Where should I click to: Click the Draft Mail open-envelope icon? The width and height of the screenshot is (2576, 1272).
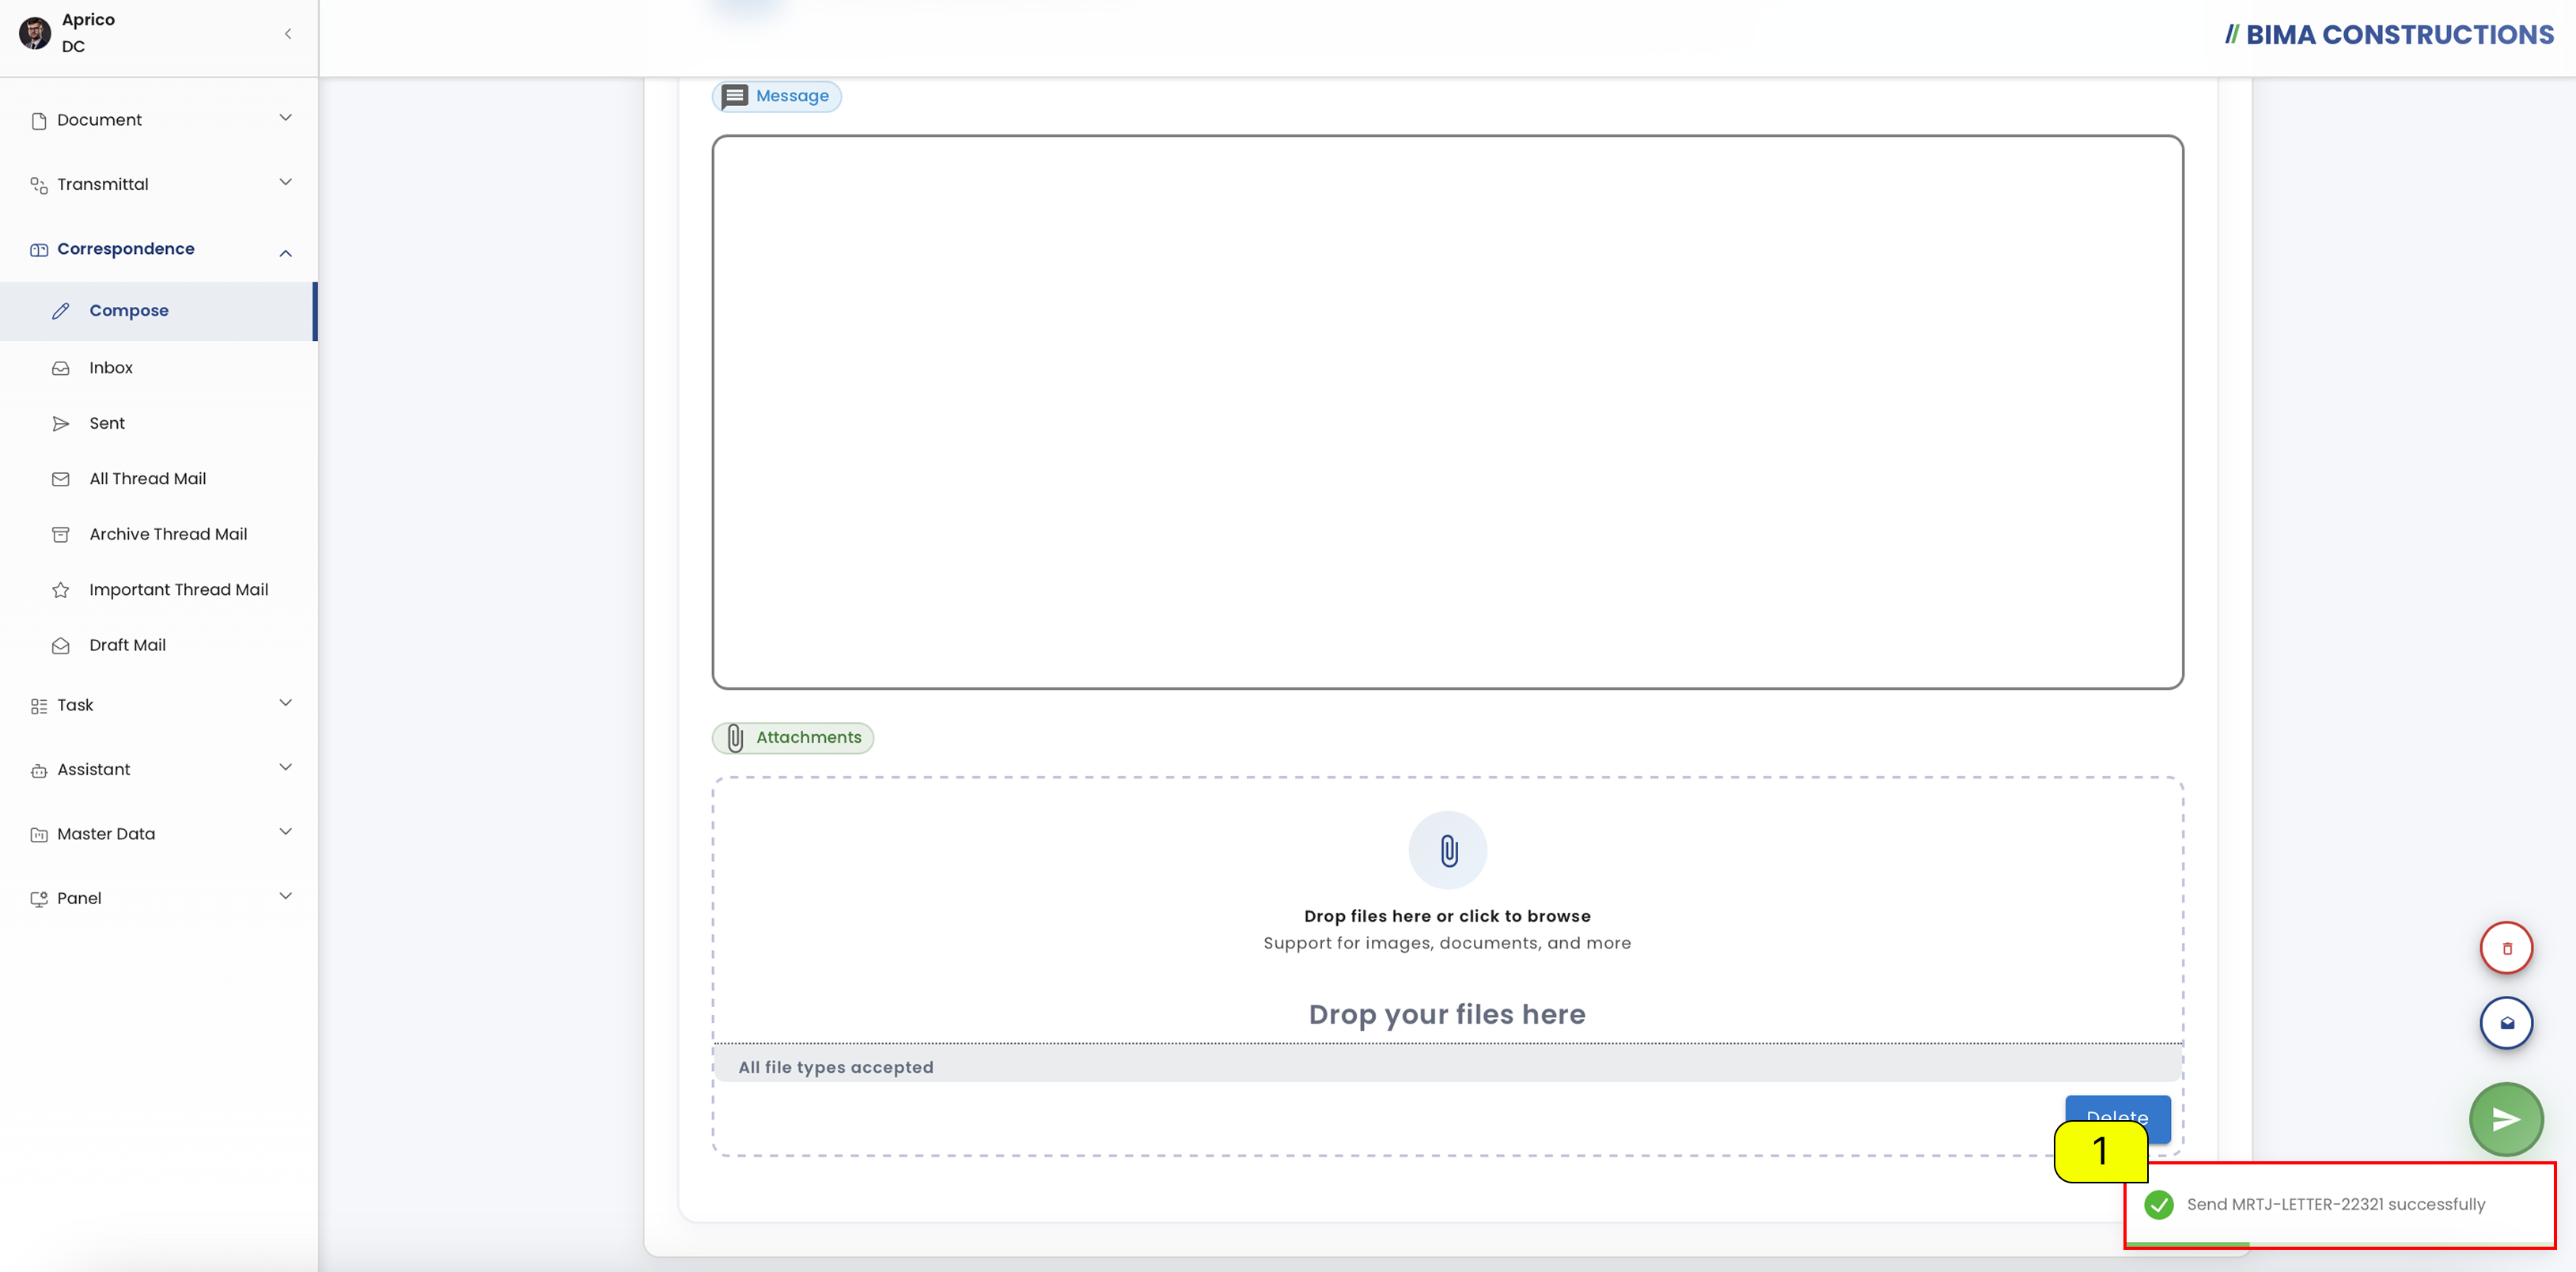[61, 646]
